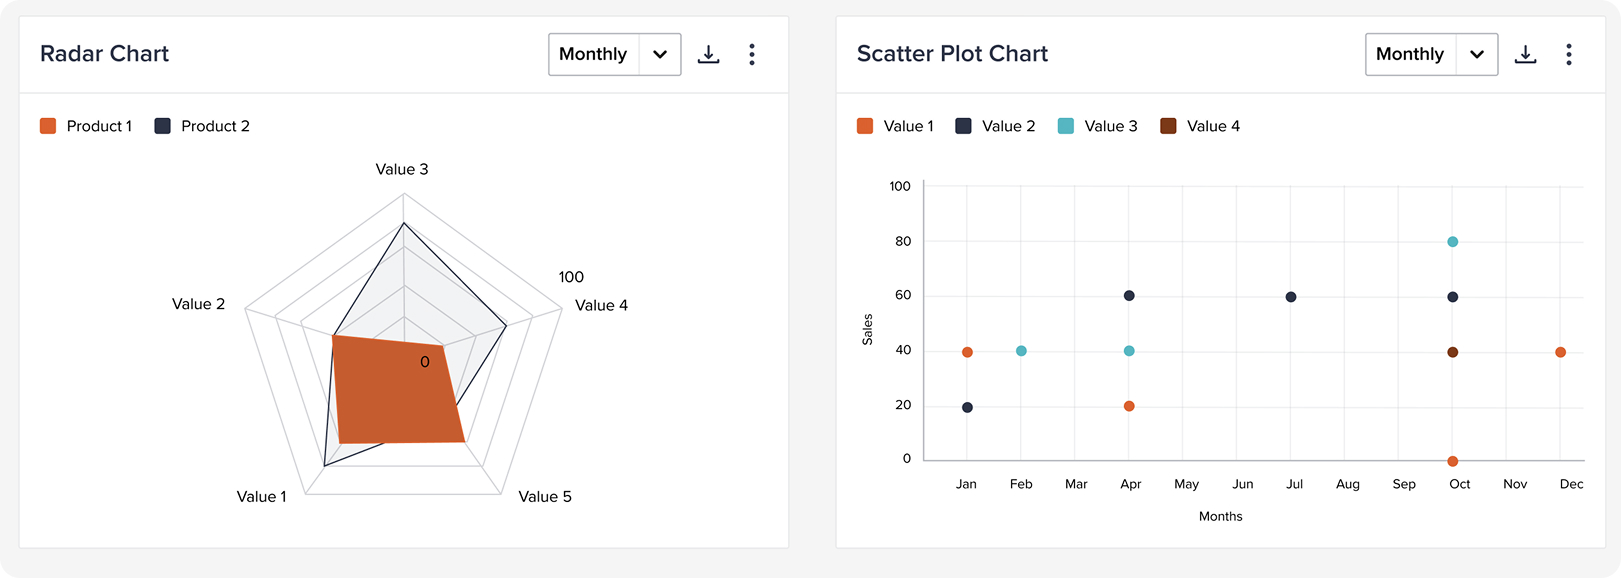Click the teal February data point

click(x=1021, y=351)
